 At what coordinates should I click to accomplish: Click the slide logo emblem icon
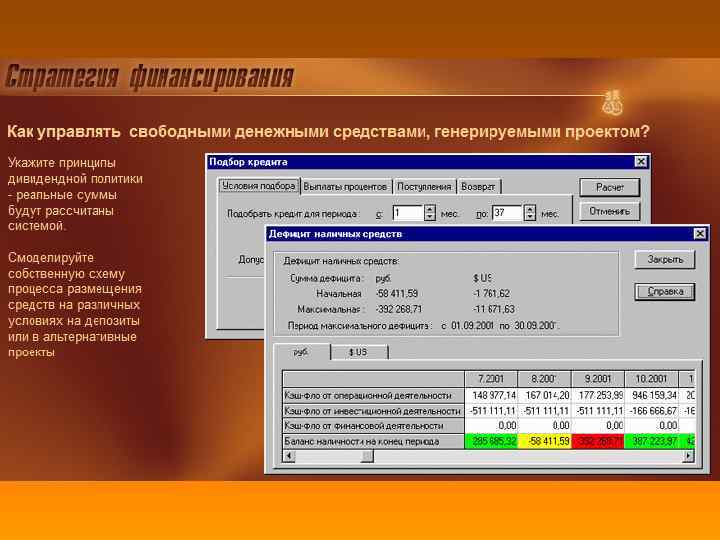[612, 103]
